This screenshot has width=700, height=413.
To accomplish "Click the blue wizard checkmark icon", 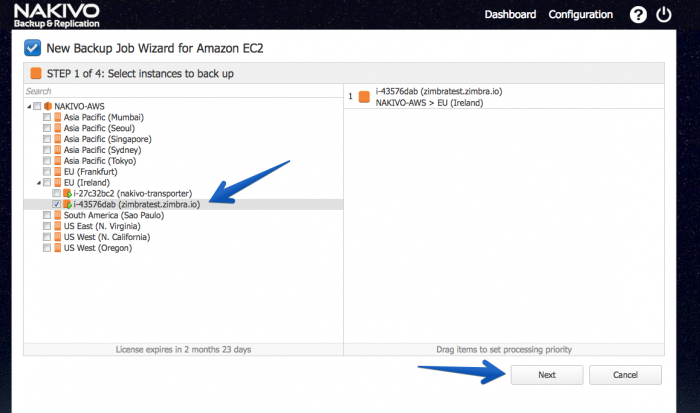I will [33, 48].
